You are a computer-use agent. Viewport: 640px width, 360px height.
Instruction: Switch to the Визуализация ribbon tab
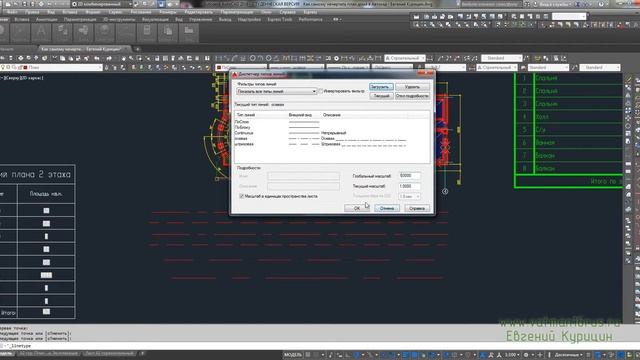(155, 19)
